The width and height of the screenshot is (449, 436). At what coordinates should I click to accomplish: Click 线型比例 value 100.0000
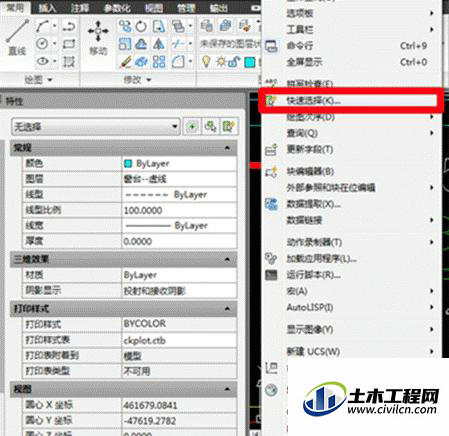pyautogui.click(x=179, y=210)
